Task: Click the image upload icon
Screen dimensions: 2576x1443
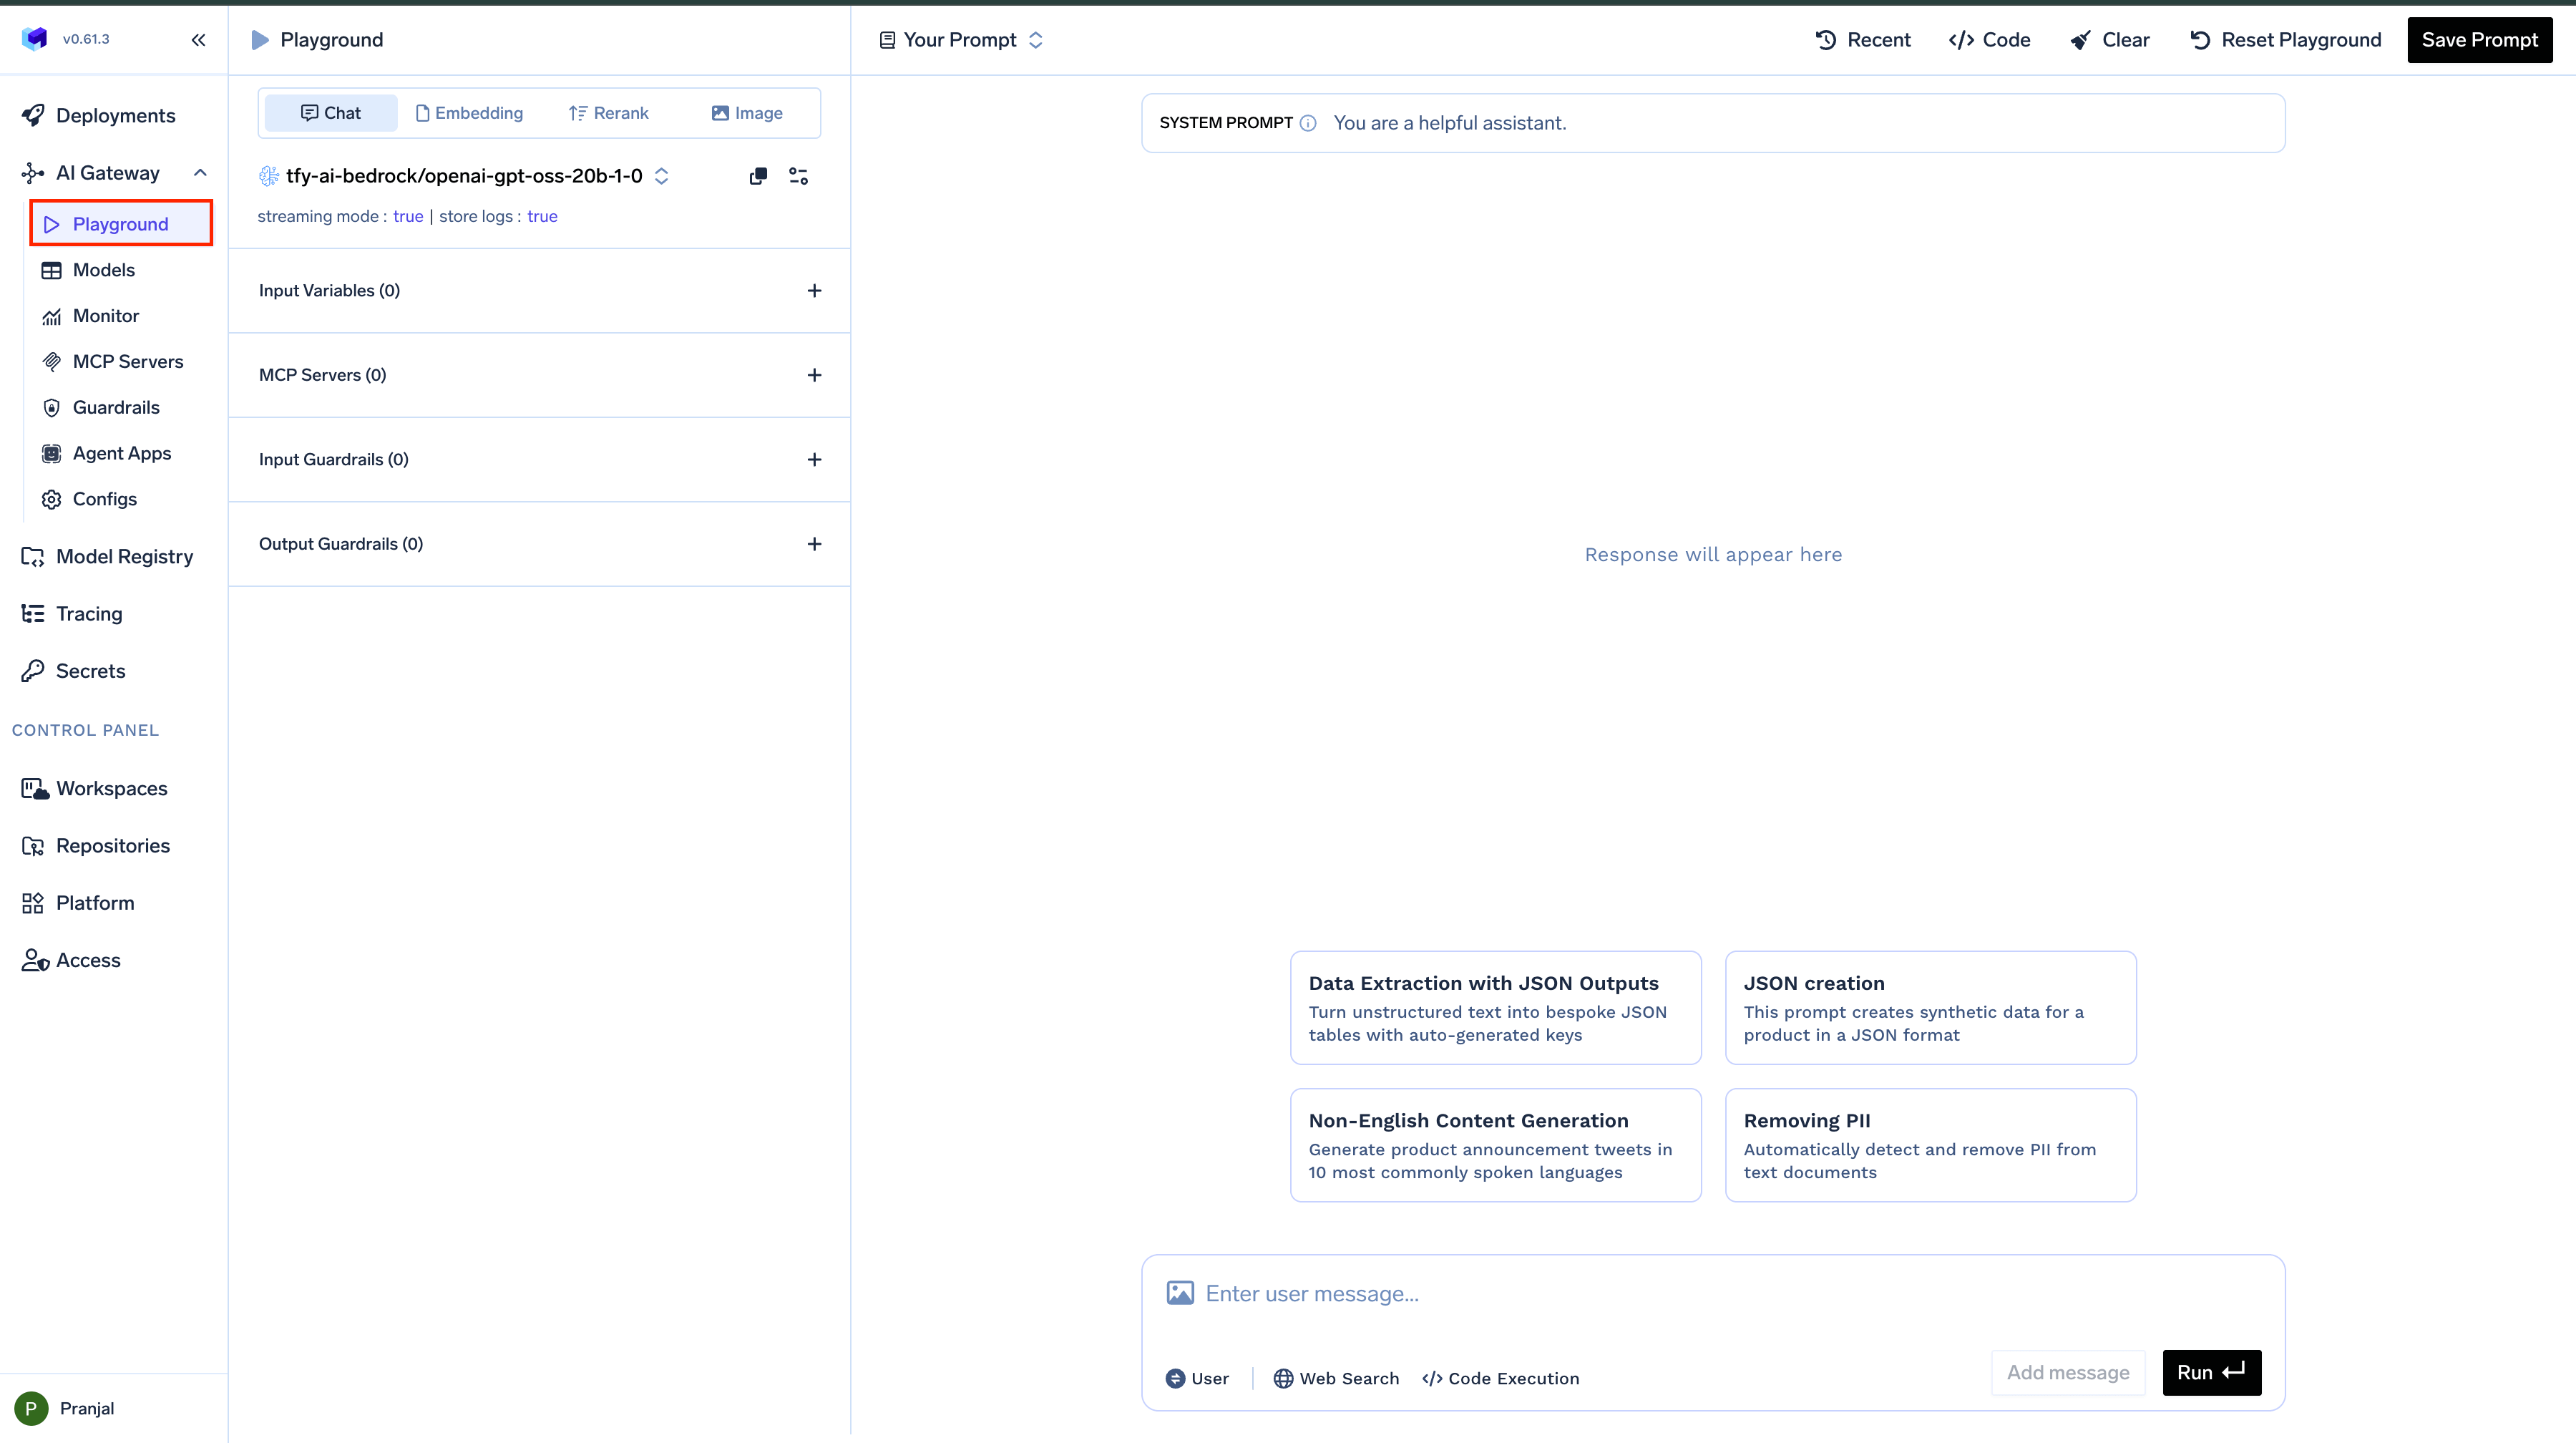Action: [1180, 1293]
